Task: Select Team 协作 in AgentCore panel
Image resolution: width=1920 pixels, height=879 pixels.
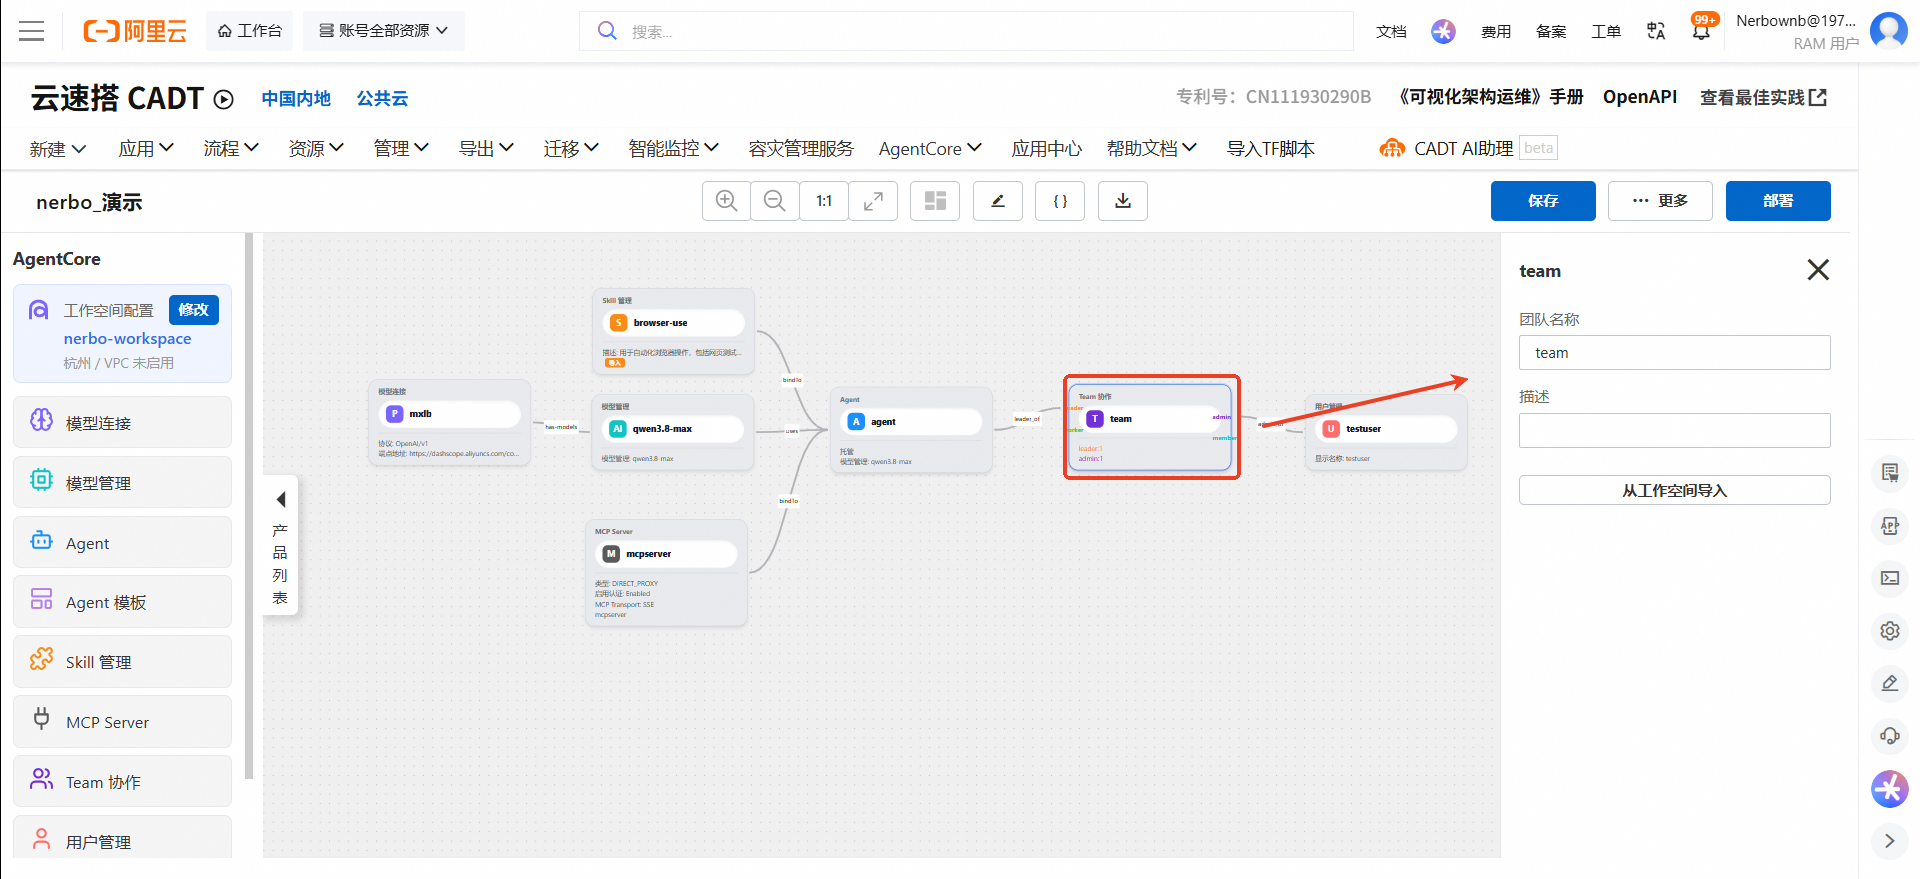Action: point(122,782)
